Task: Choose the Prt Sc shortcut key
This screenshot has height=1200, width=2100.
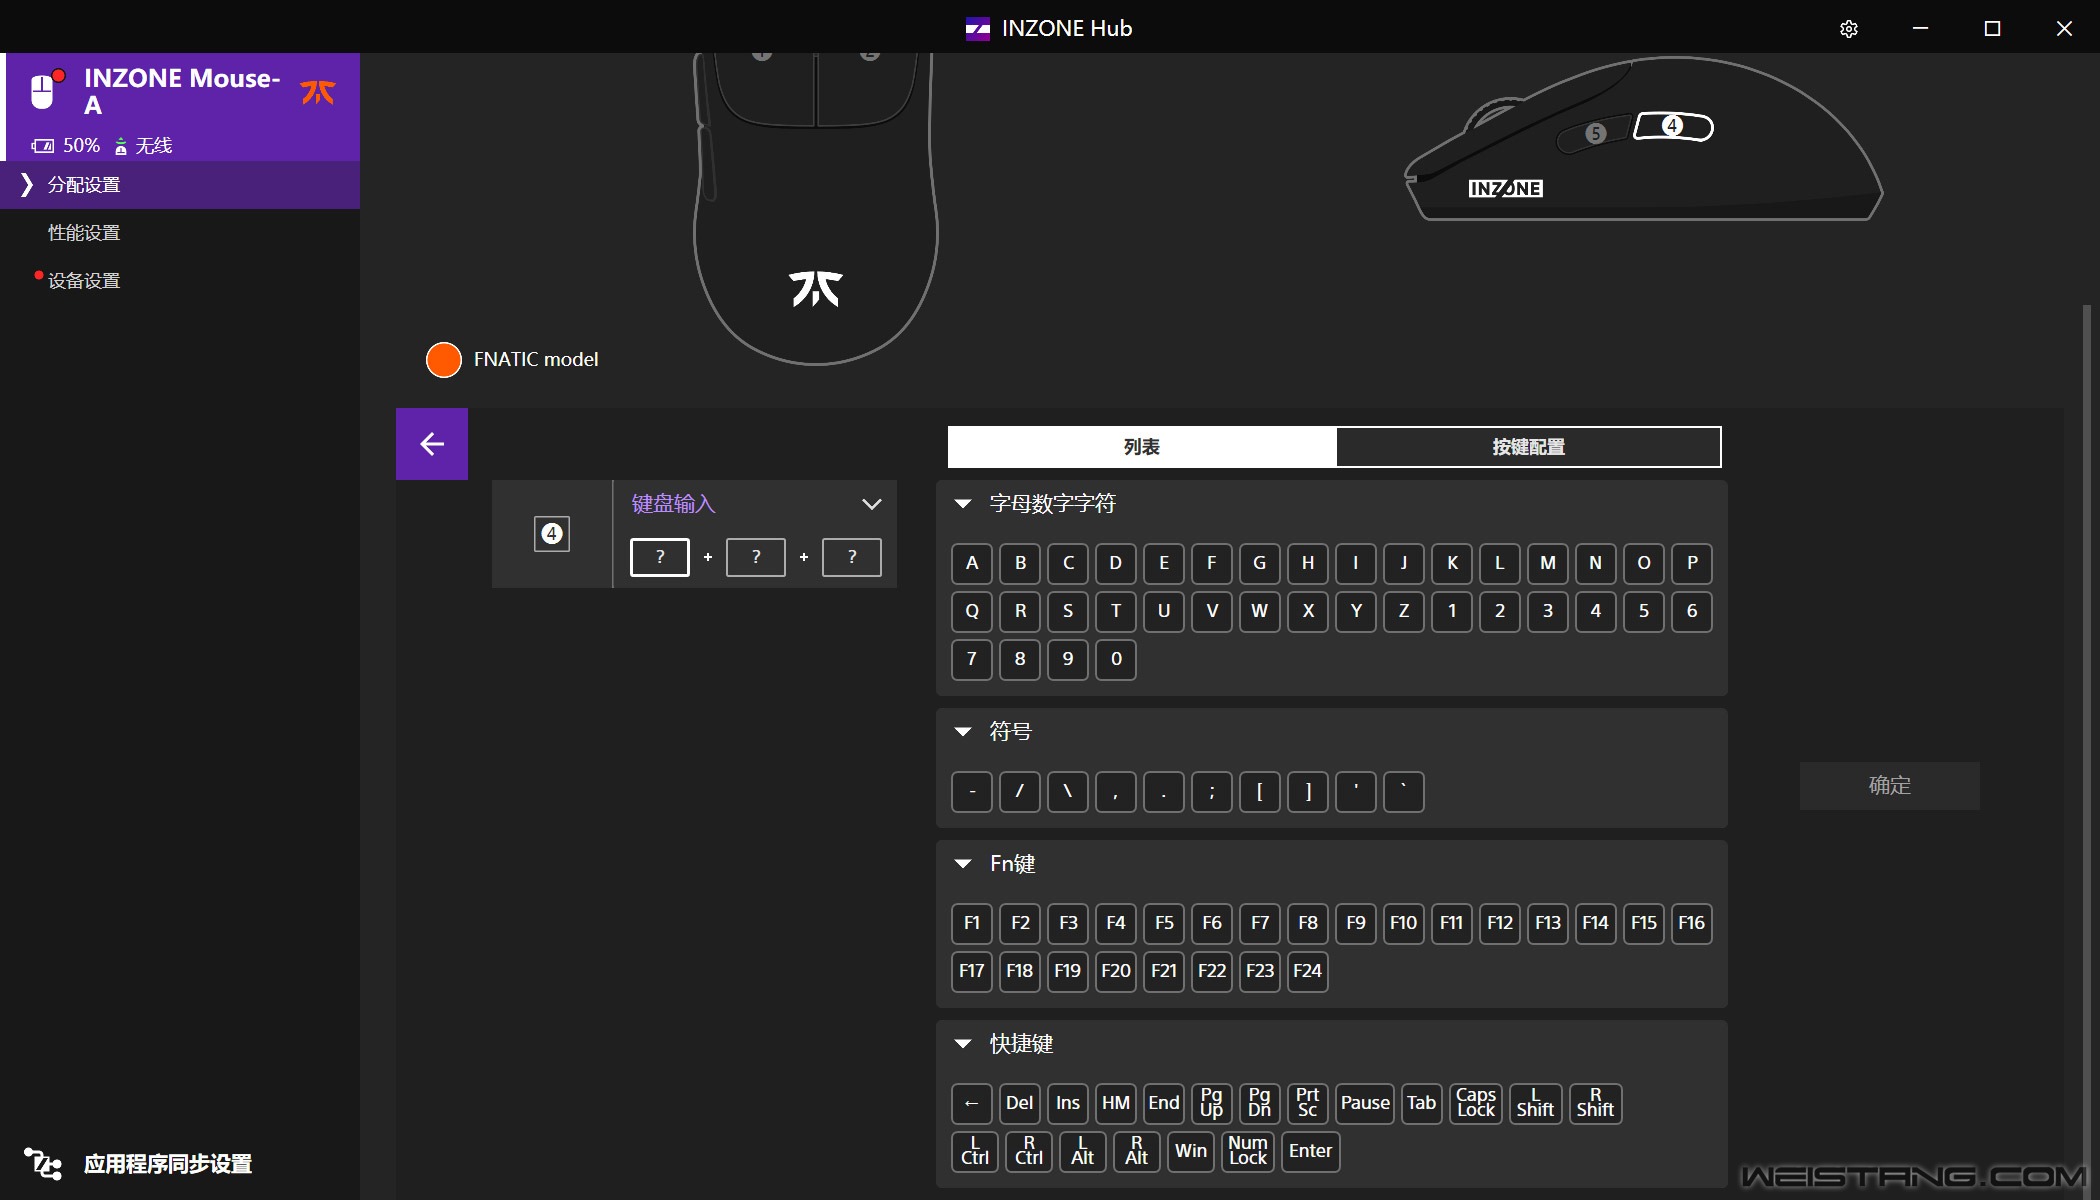Action: tap(1308, 1103)
